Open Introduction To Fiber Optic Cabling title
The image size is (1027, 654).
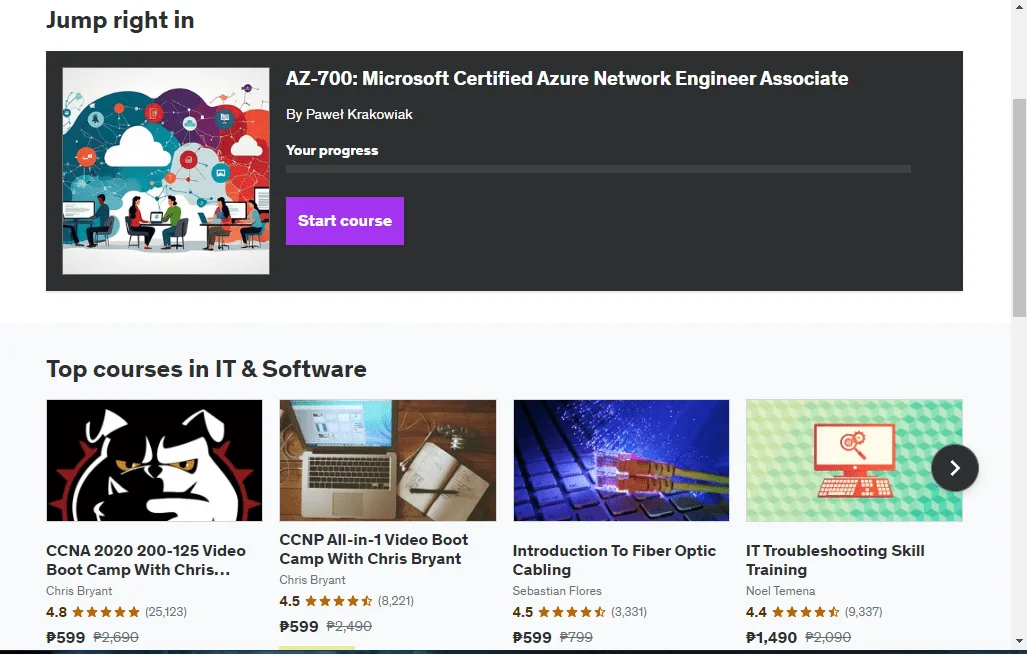click(x=614, y=560)
